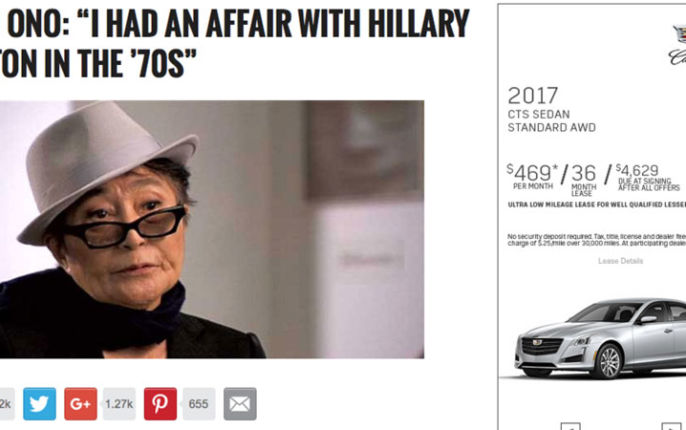686x430 pixels.
Task: Click the 655 Pinterest share count
Action: (x=199, y=404)
